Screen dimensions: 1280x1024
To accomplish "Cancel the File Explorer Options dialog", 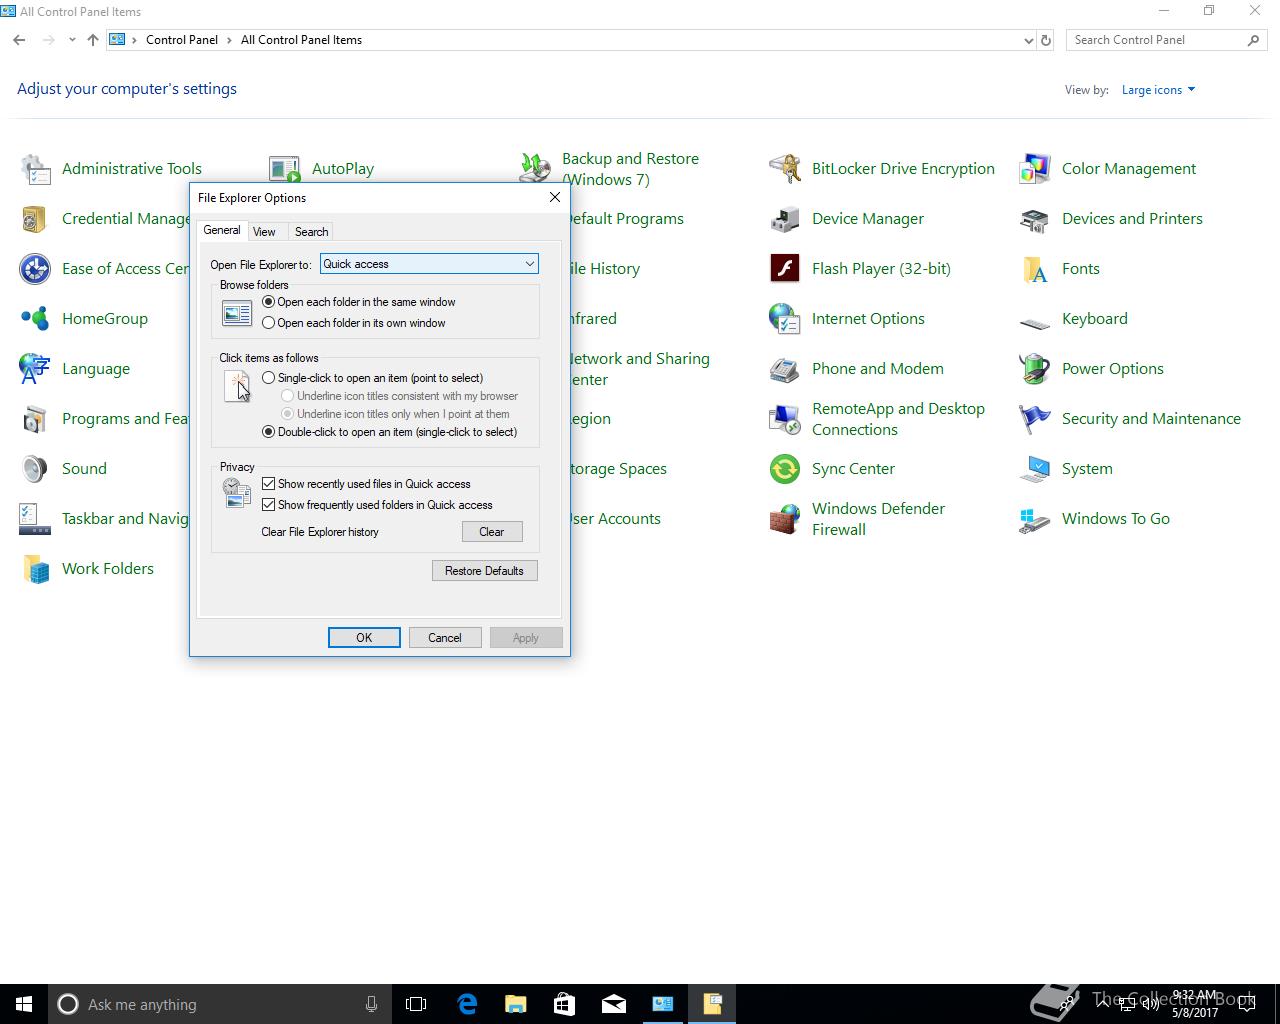I will pyautogui.click(x=445, y=638).
